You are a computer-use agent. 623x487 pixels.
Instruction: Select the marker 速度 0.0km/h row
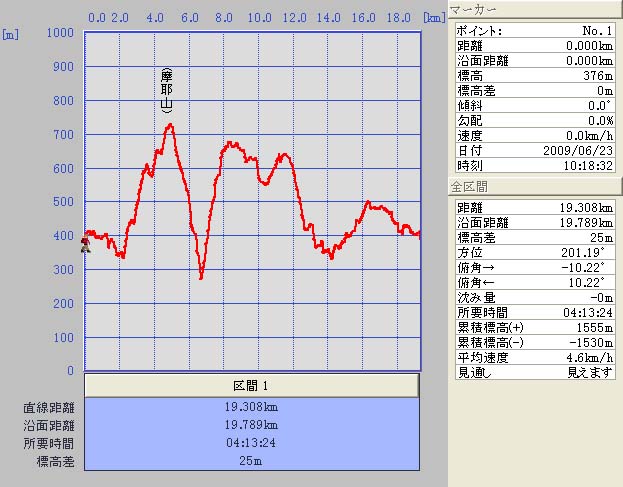(x=535, y=135)
